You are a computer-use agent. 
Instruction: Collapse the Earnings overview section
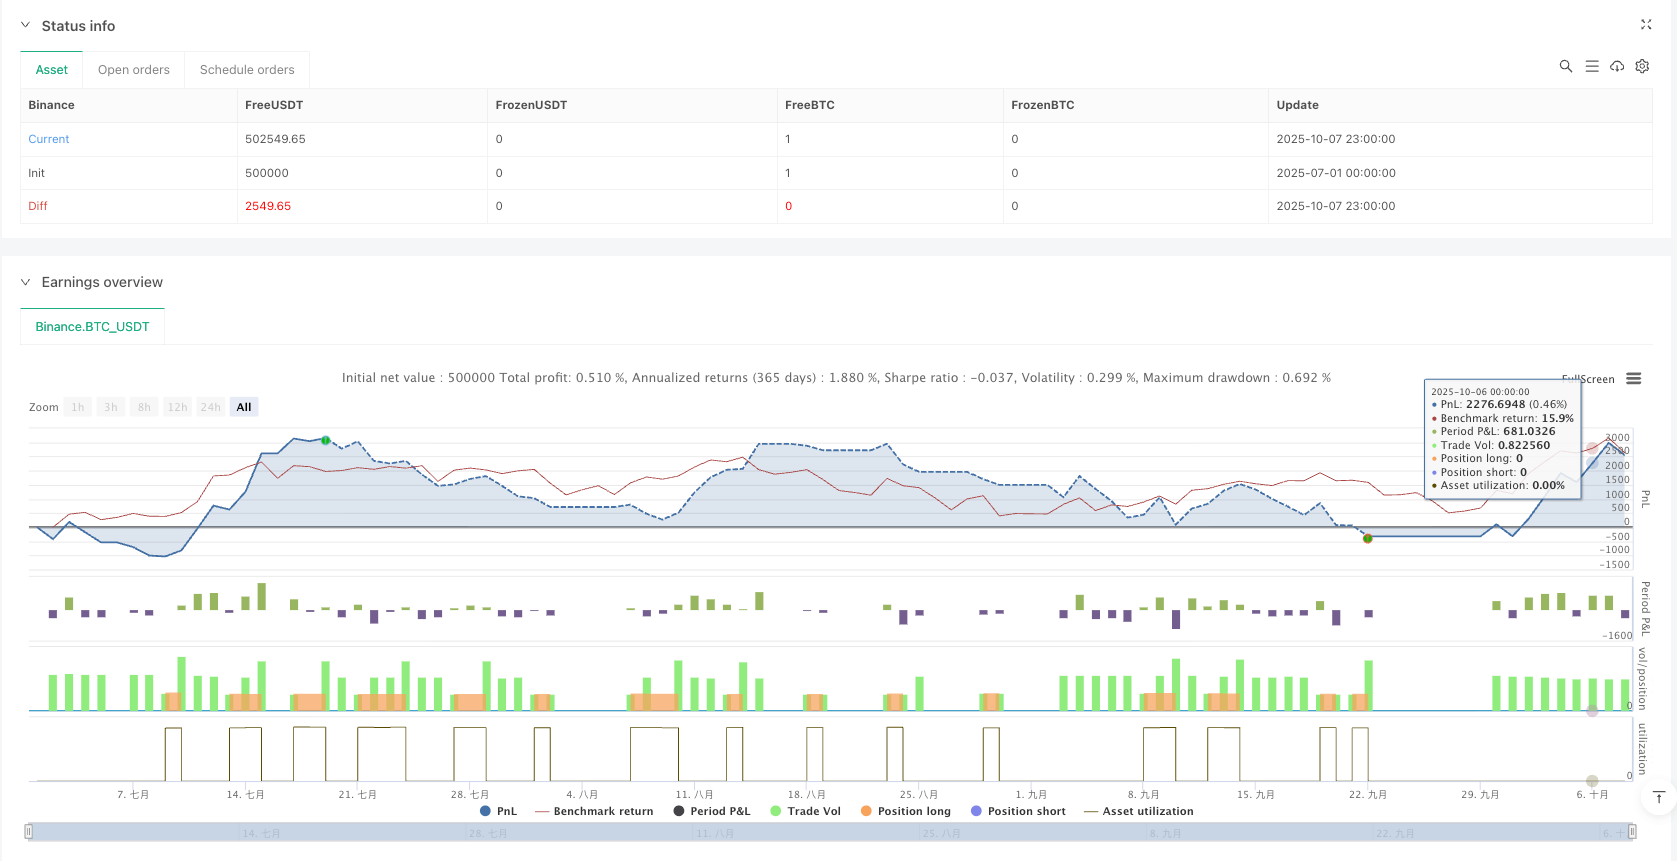coord(26,282)
